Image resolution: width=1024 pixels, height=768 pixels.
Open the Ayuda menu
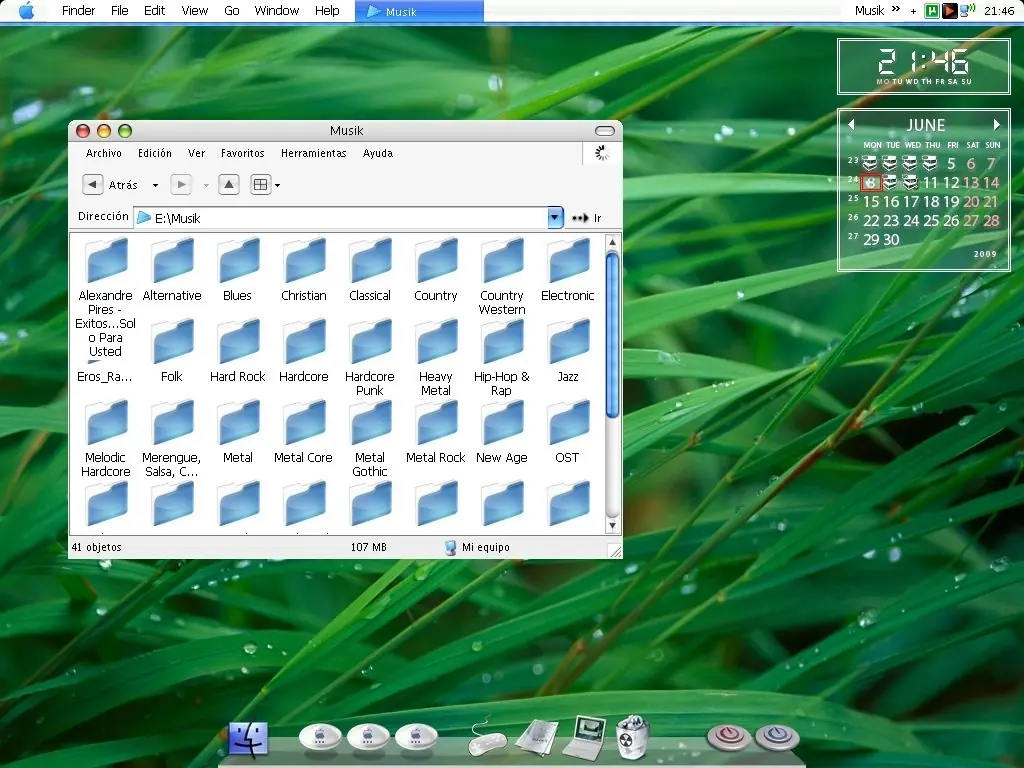click(x=378, y=153)
